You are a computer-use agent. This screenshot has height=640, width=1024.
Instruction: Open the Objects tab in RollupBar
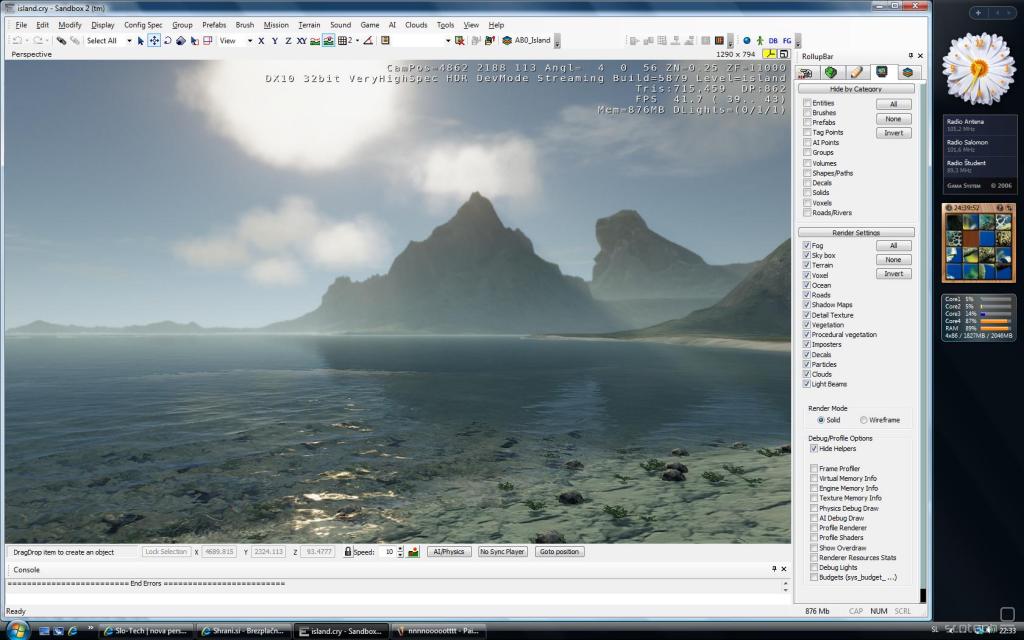[x=807, y=72]
